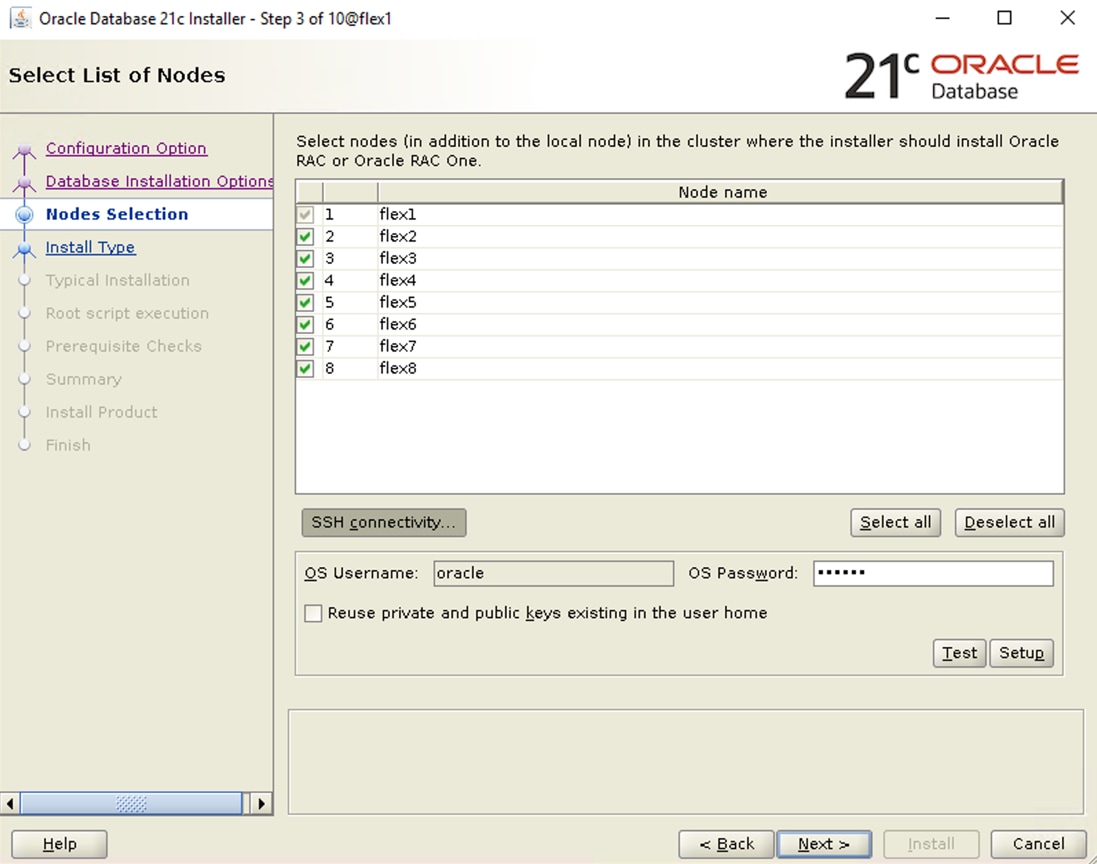Viewport: 1097px width, 864px height.
Task: Test SSH connectivity with Test button
Action: pyautogui.click(x=959, y=653)
